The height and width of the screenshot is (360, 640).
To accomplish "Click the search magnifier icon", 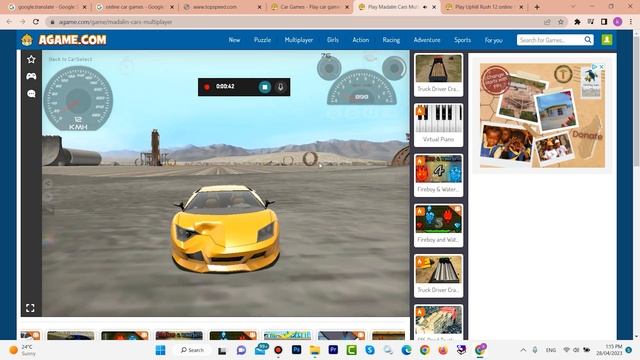I will [x=588, y=40].
